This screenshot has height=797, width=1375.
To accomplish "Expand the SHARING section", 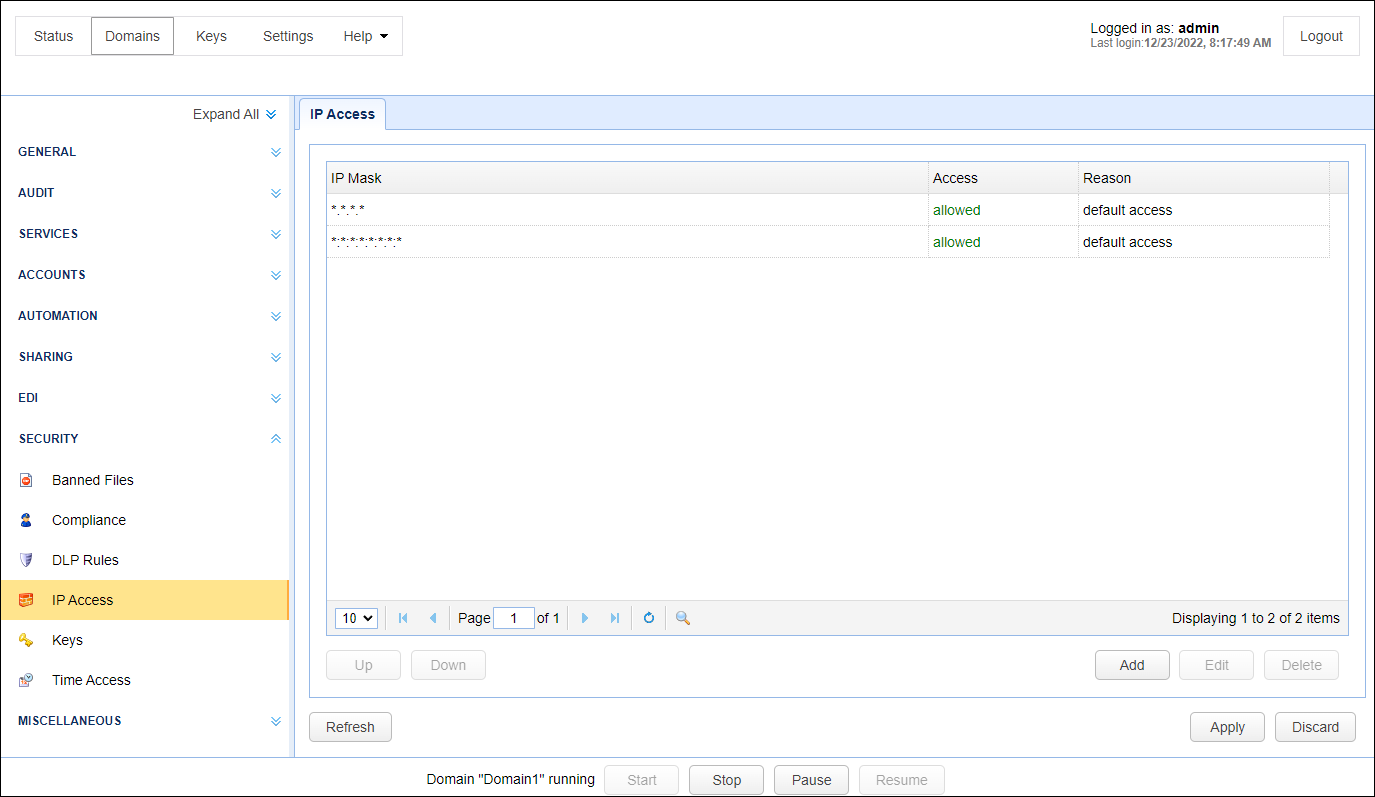I will pos(276,358).
